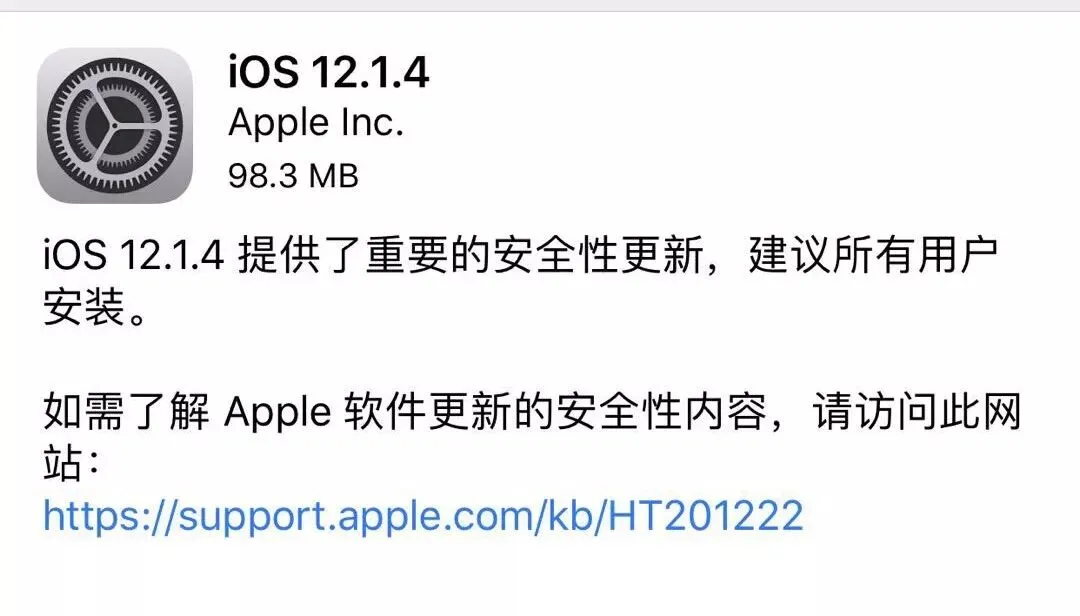Select the word Apple before 软件更新
The height and width of the screenshot is (616, 1080).
278,413
